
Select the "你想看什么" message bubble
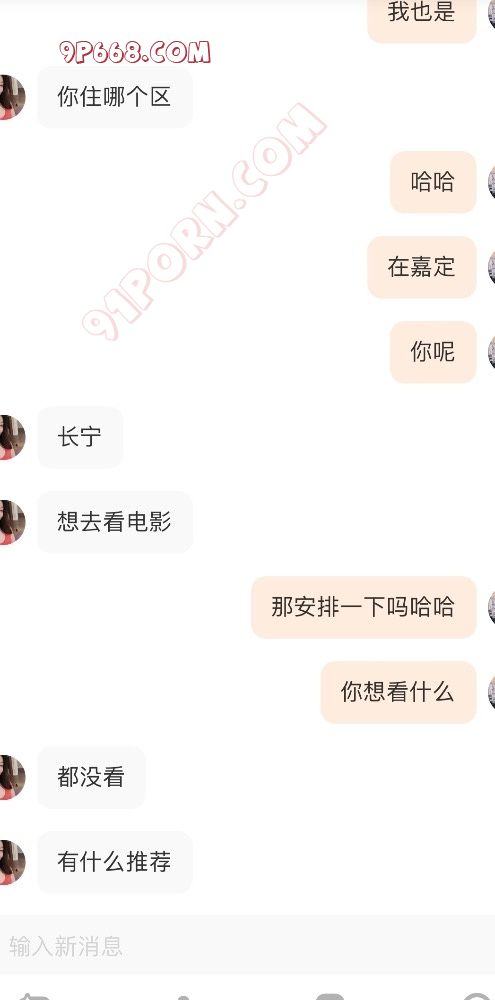click(x=399, y=692)
